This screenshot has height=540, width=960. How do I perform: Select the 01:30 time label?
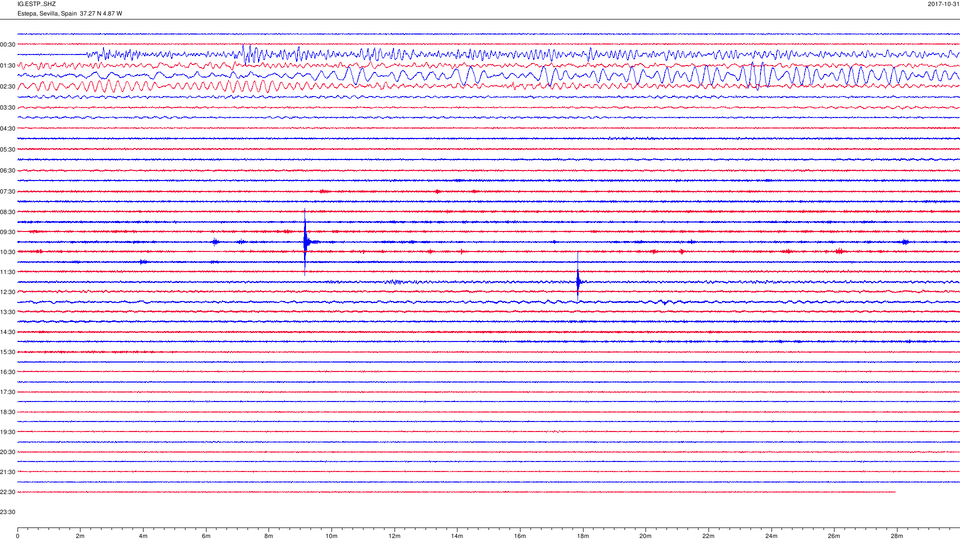[8, 66]
